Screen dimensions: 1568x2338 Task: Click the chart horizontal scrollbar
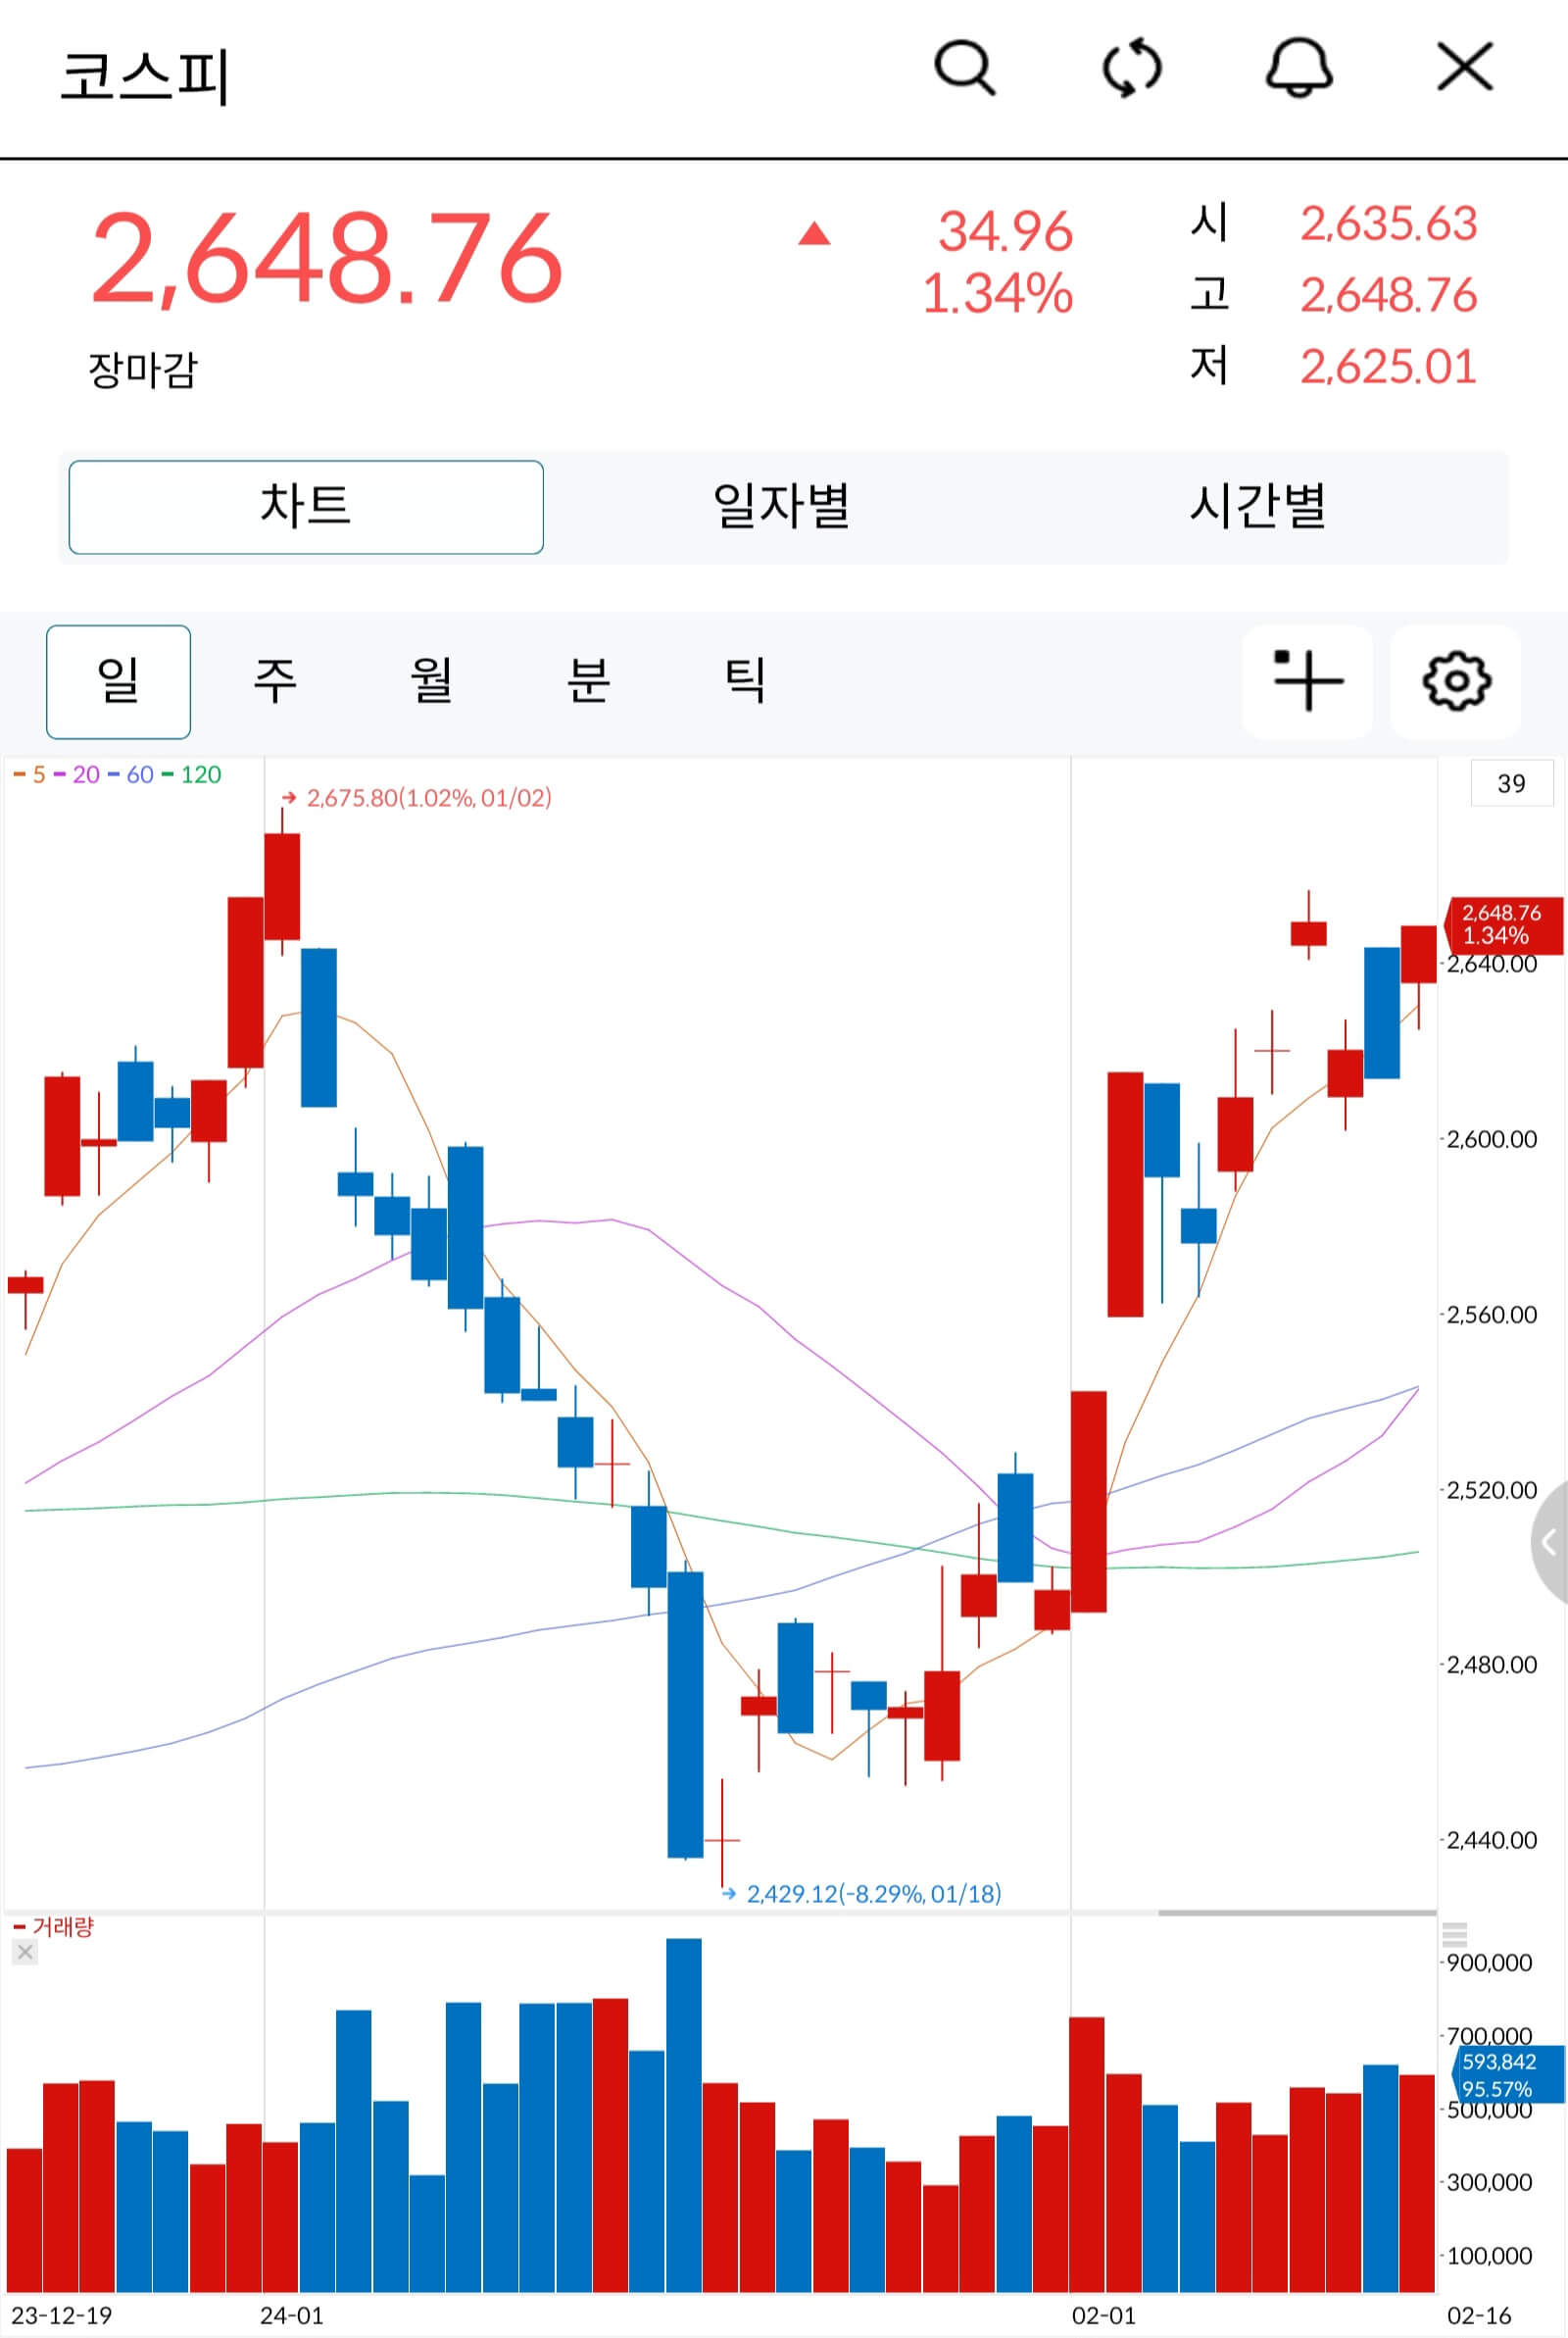point(1297,1913)
